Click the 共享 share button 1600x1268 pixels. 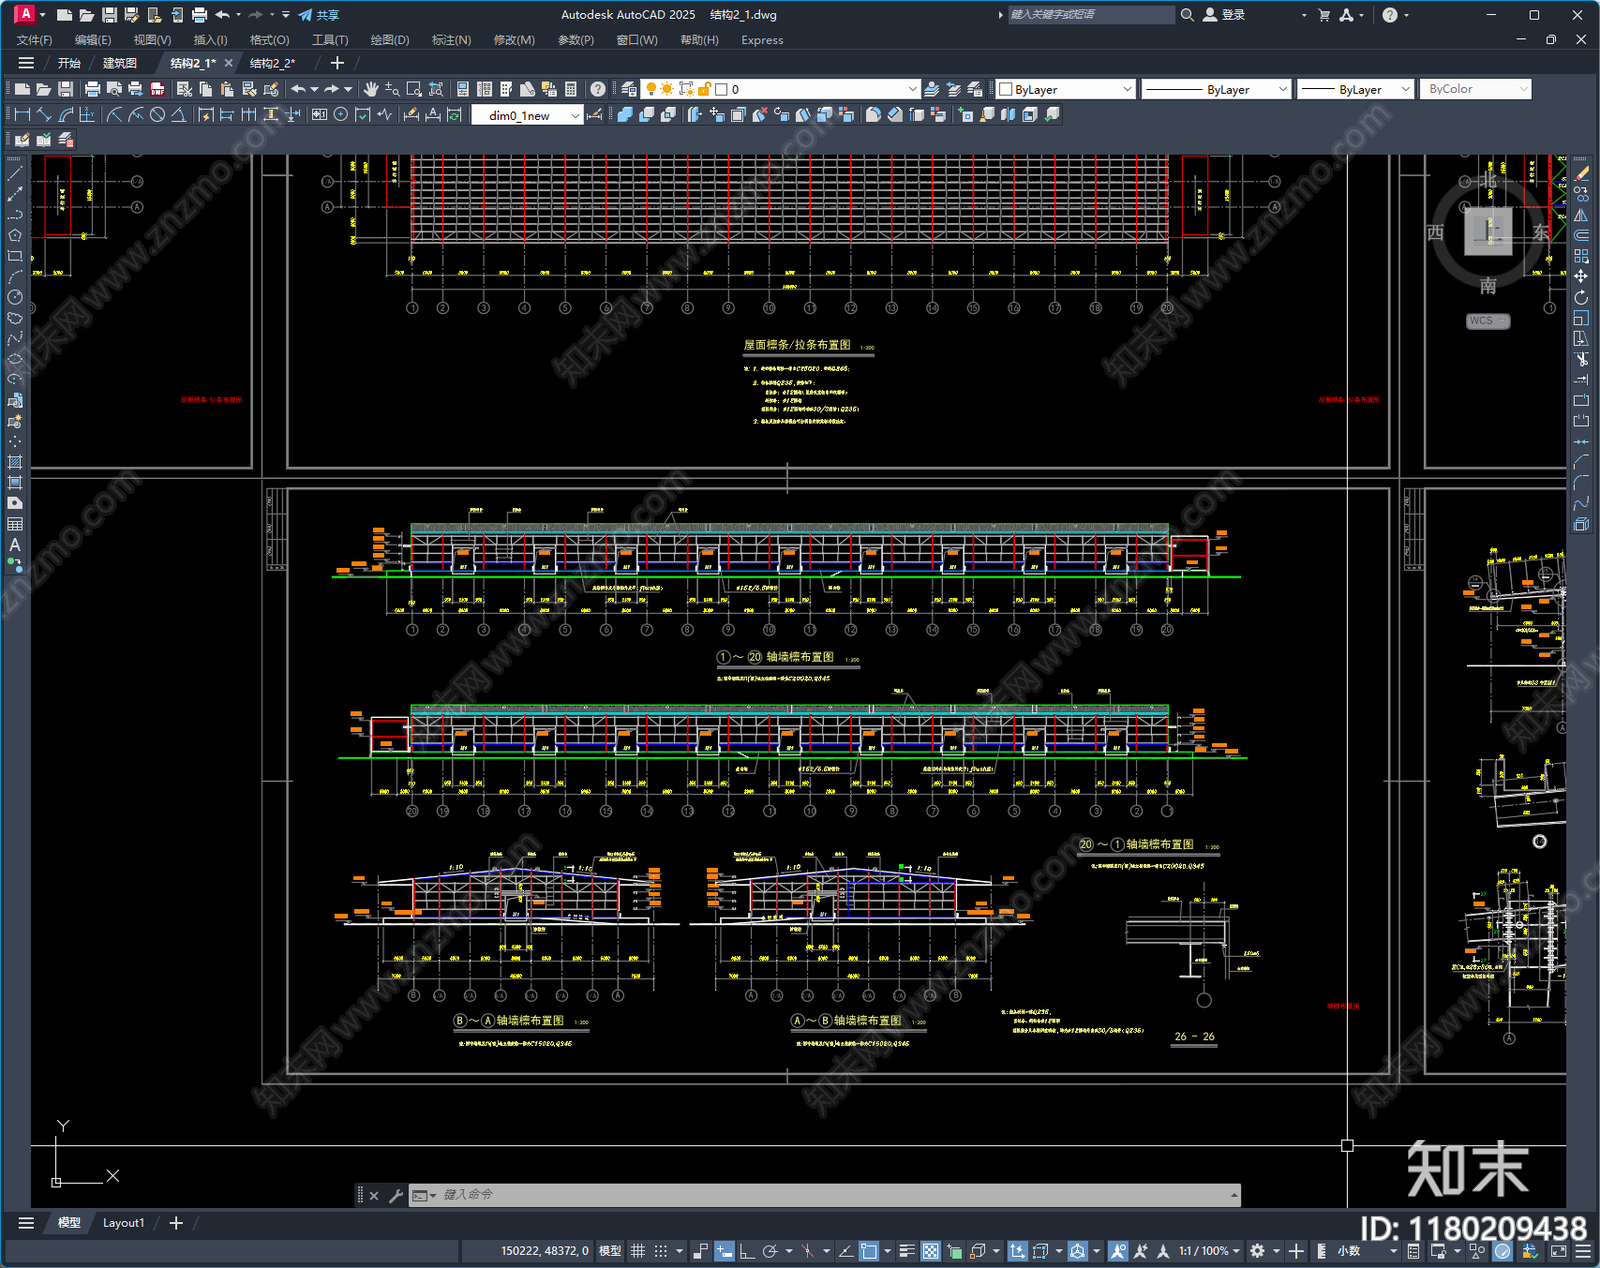pyautogui.click(x=319, y=15)
